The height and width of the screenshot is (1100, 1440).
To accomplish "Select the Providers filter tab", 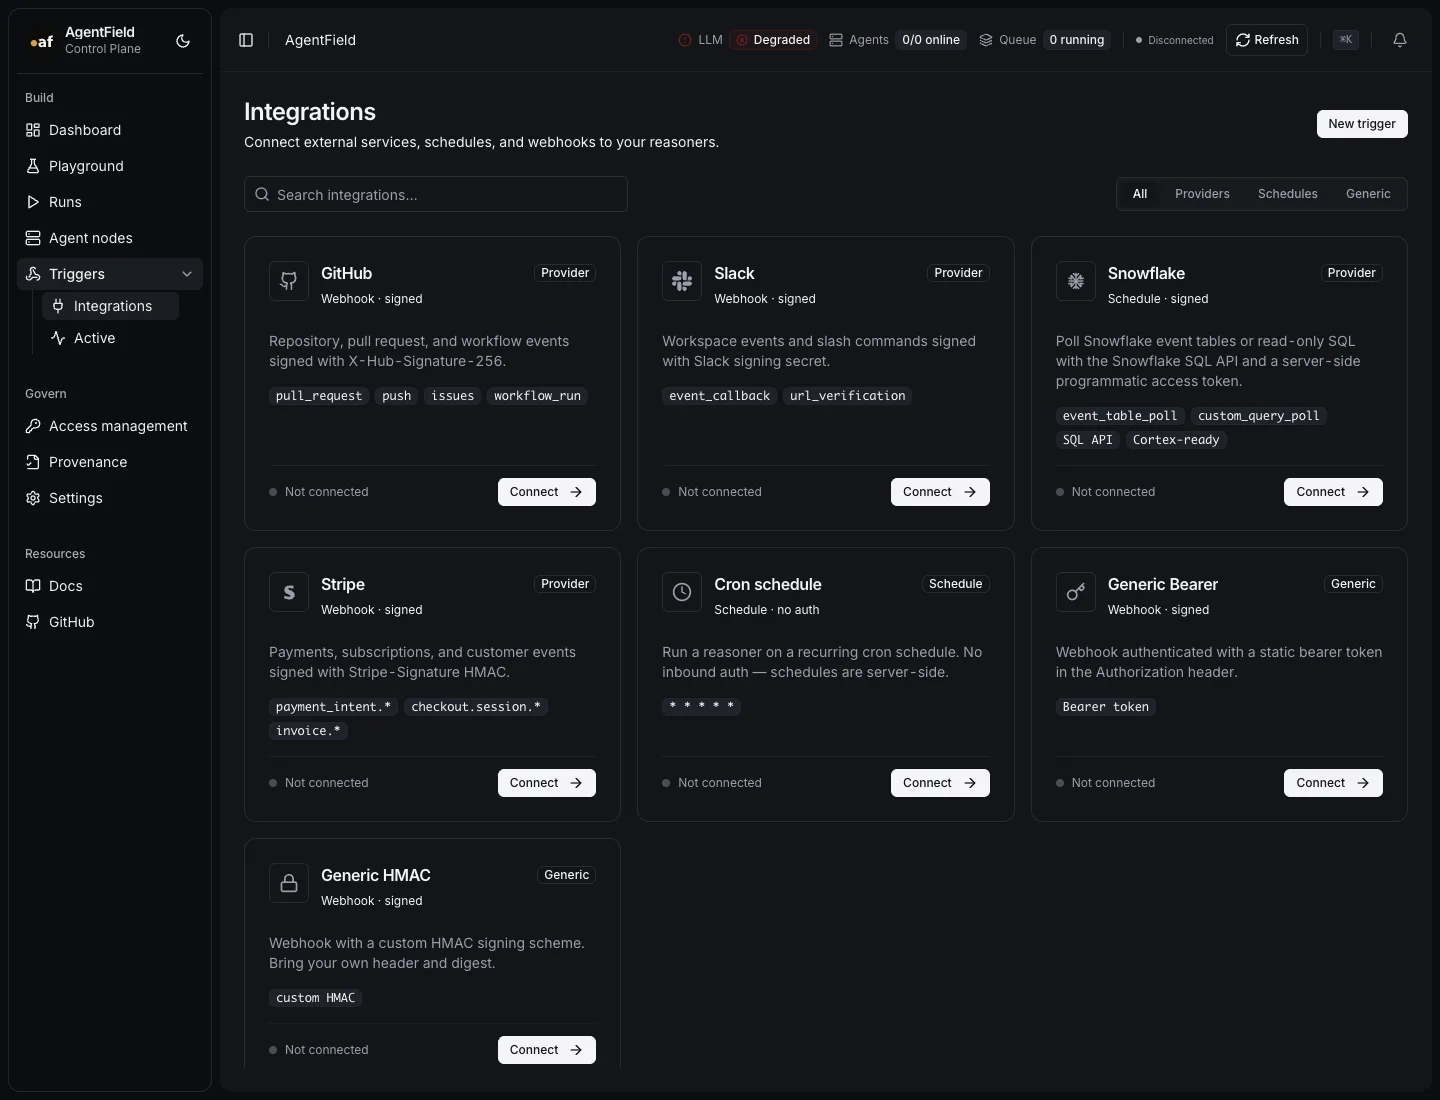I will (1202, 194).
